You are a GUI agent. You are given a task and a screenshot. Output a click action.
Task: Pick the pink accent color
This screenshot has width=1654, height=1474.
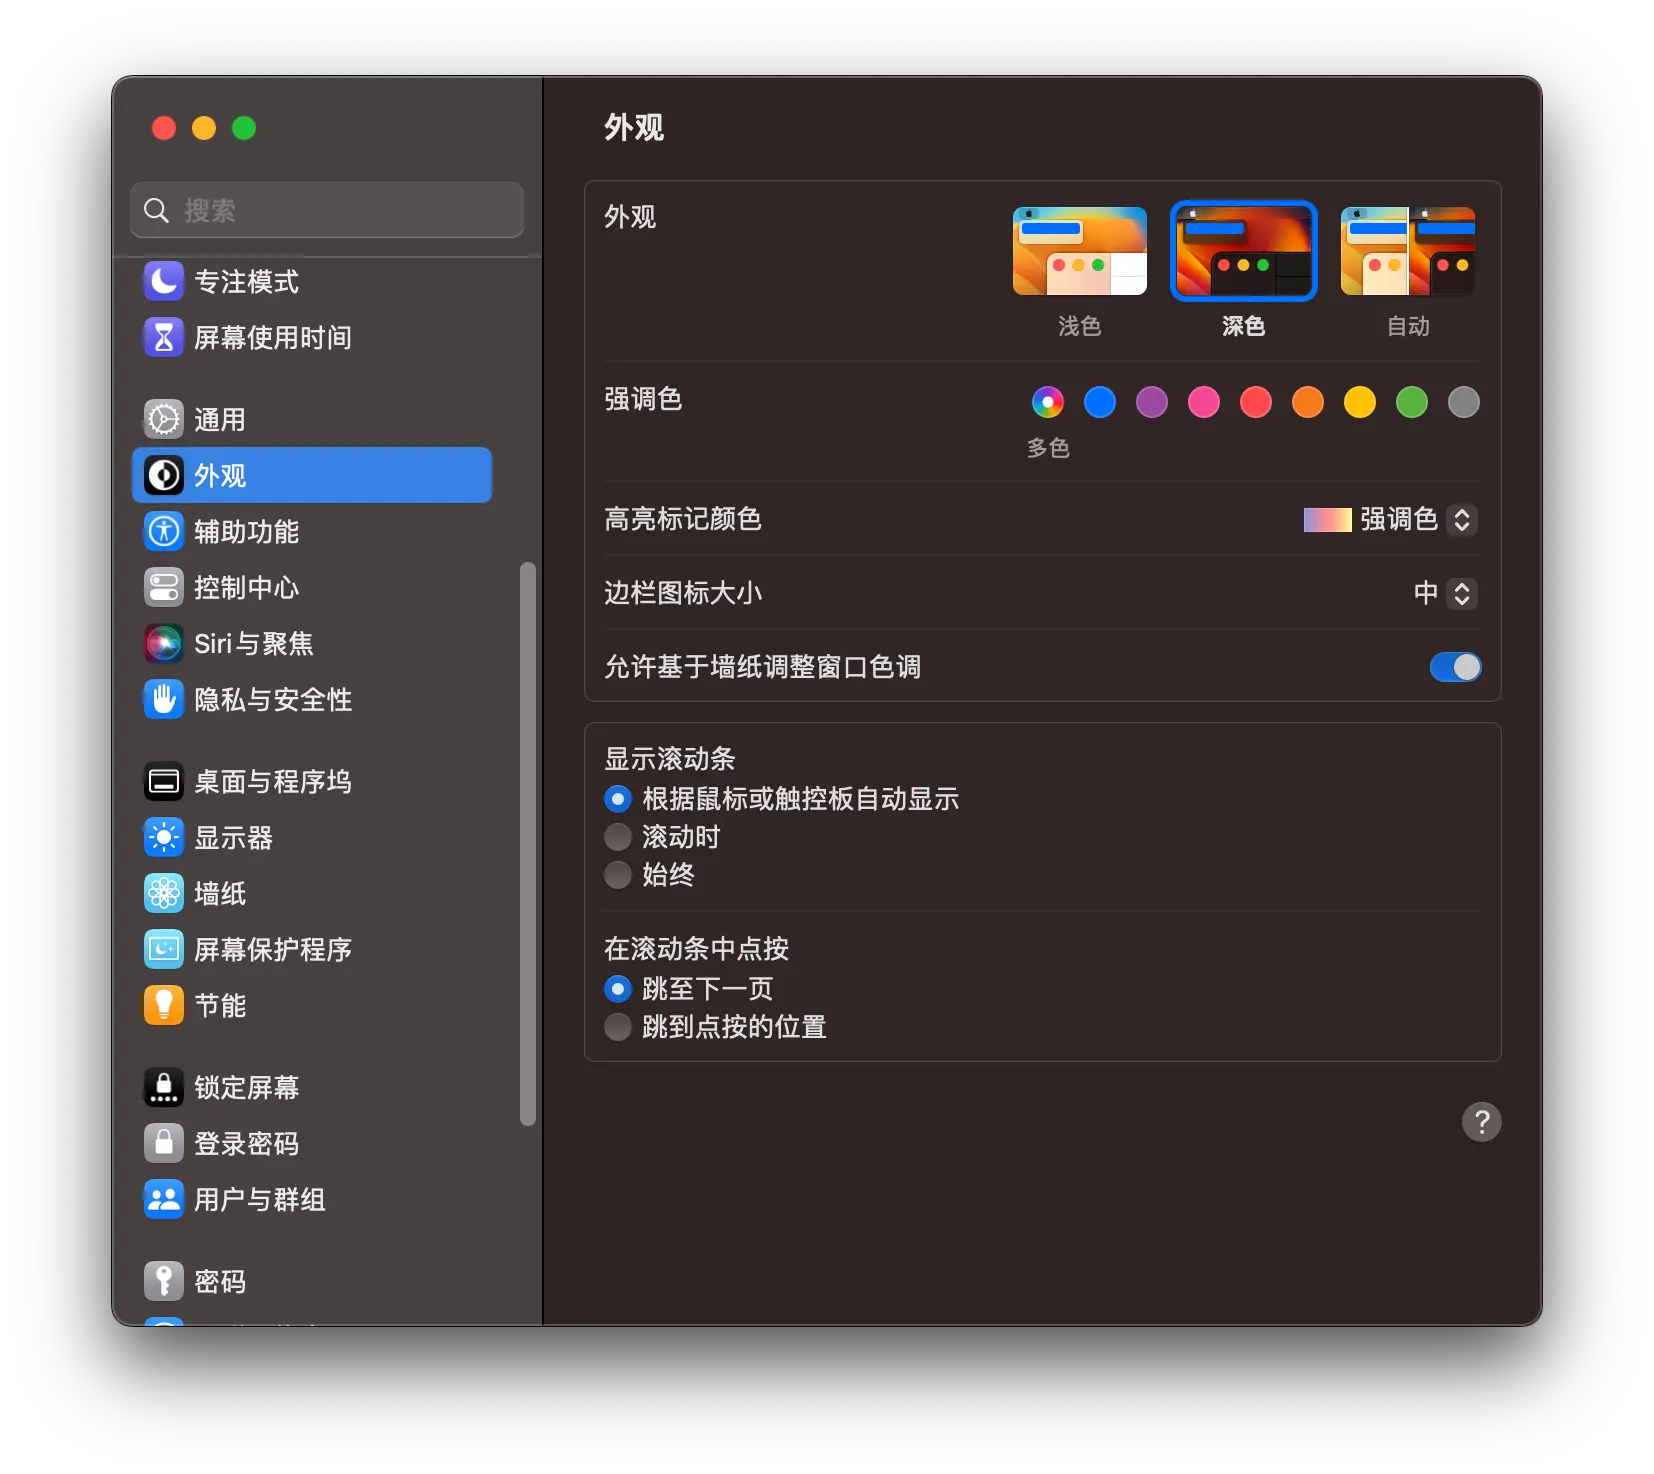[x=1204, y=402]
